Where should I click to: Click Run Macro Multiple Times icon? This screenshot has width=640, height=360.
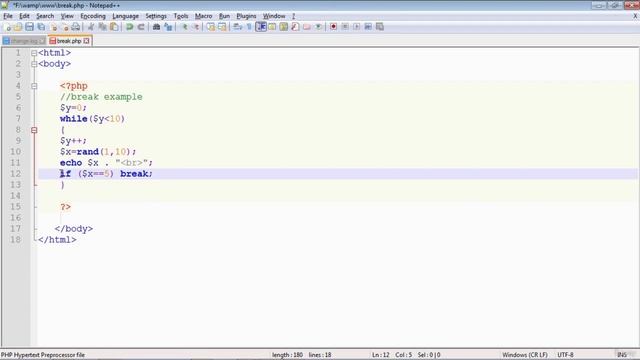click(x=368, y=27)
